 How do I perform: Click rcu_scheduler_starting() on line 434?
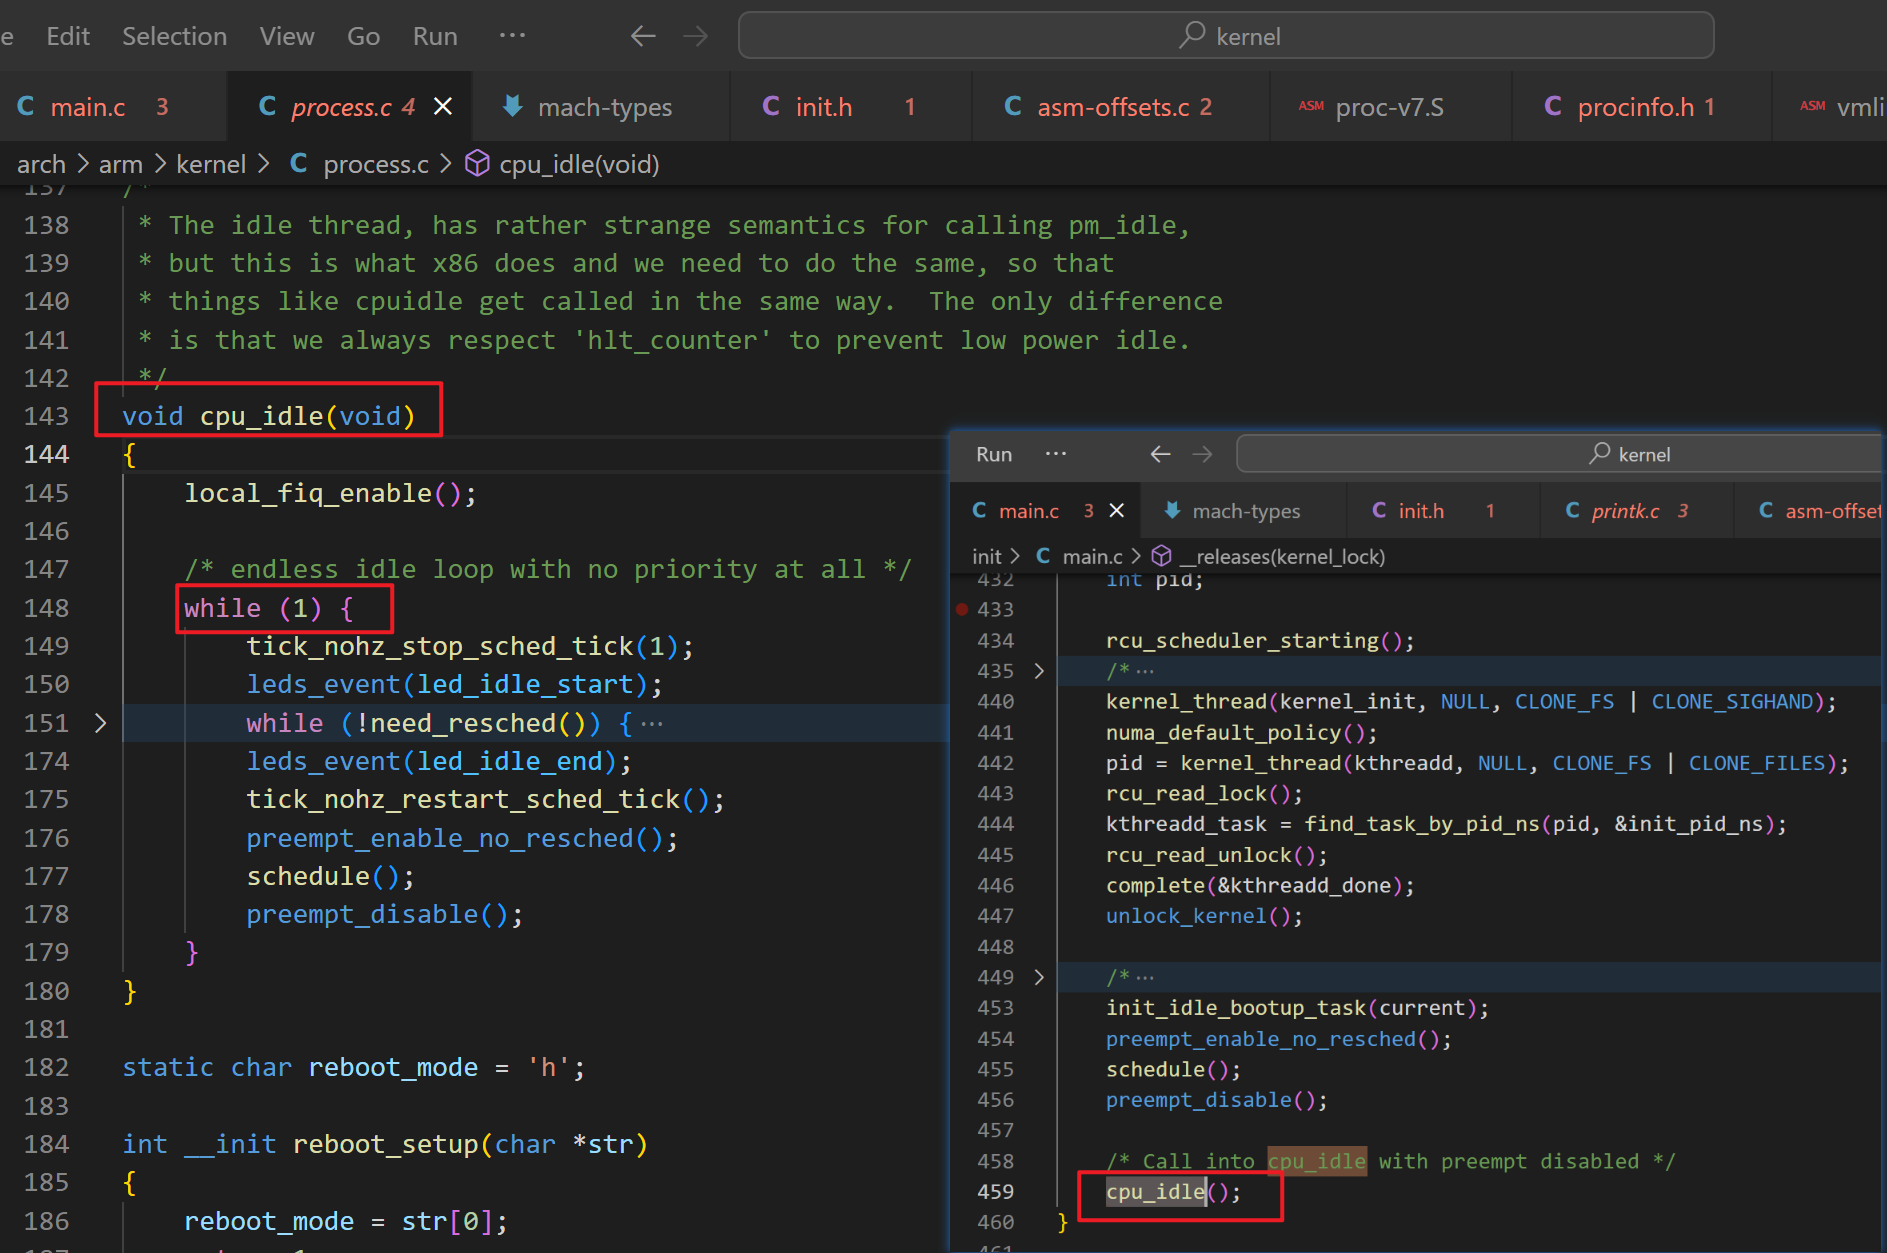(1260, 640)
